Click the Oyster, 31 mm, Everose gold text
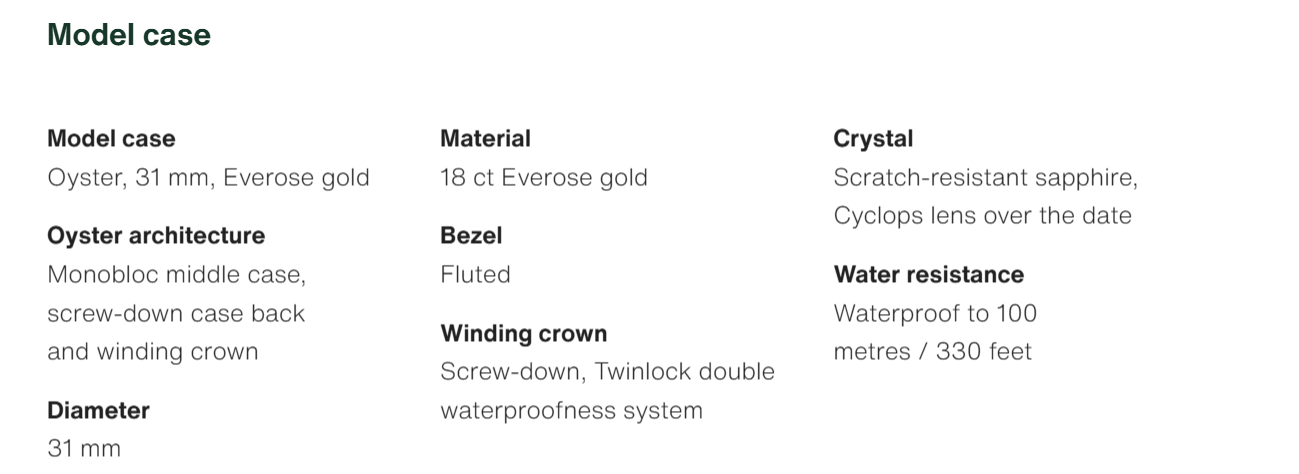The image size is (1299, 474). pyautogui.click(x=208, y=178)
